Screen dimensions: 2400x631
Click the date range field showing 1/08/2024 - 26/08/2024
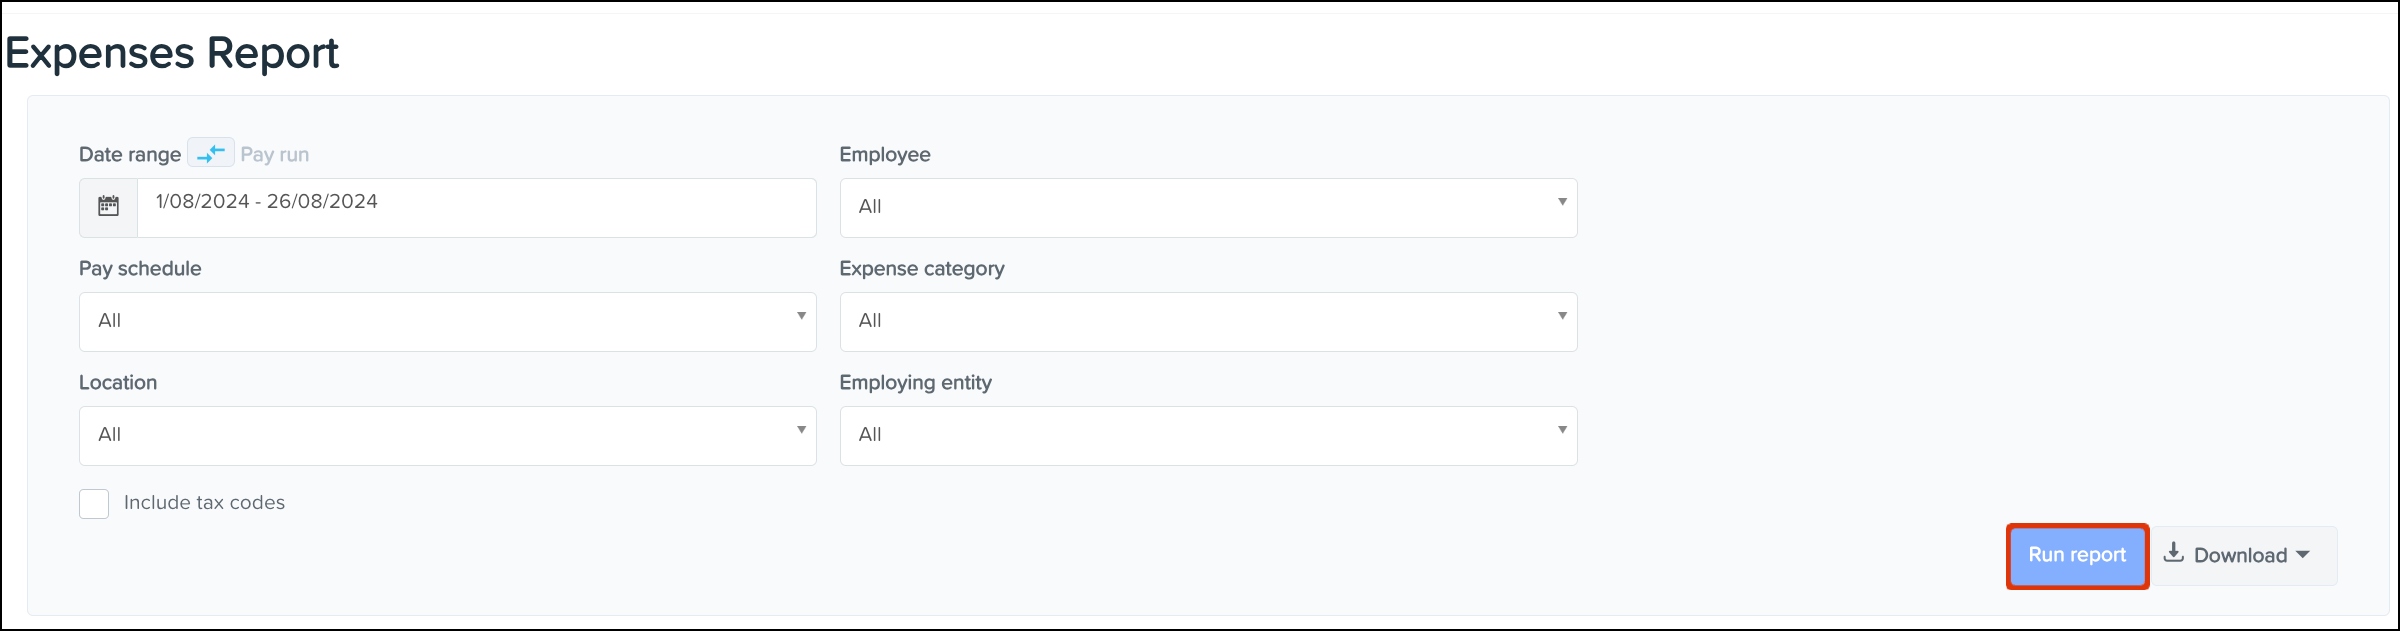(476, 207)
